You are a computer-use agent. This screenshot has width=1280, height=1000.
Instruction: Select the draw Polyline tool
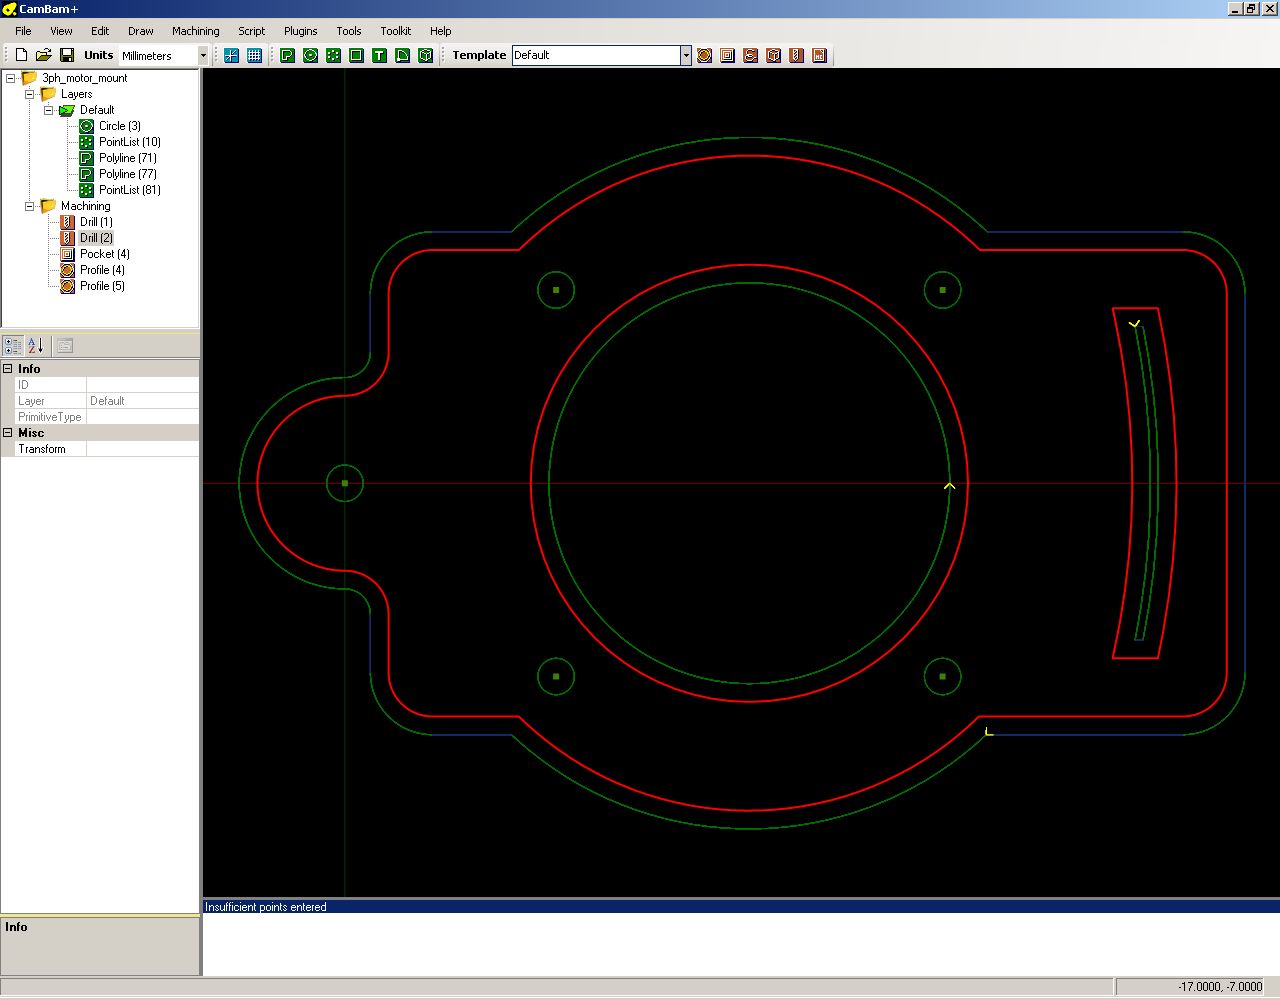[x=287, y=55]
